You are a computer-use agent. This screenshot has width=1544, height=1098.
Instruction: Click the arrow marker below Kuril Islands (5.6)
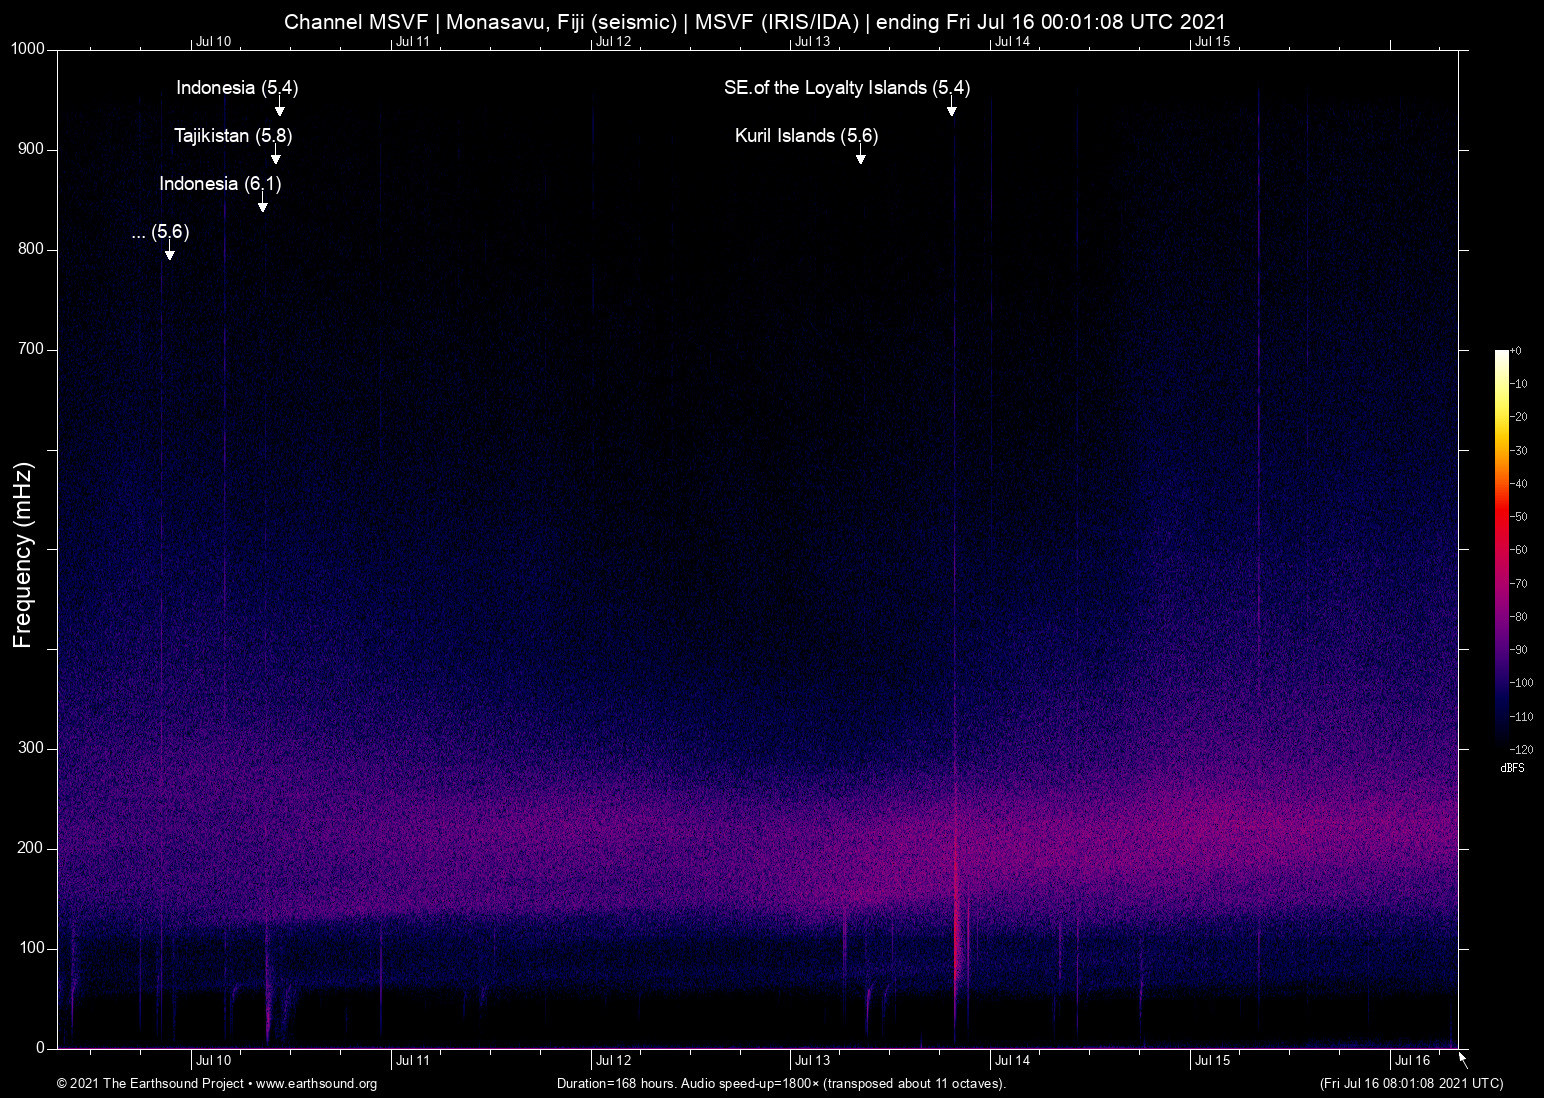(860, 155)
